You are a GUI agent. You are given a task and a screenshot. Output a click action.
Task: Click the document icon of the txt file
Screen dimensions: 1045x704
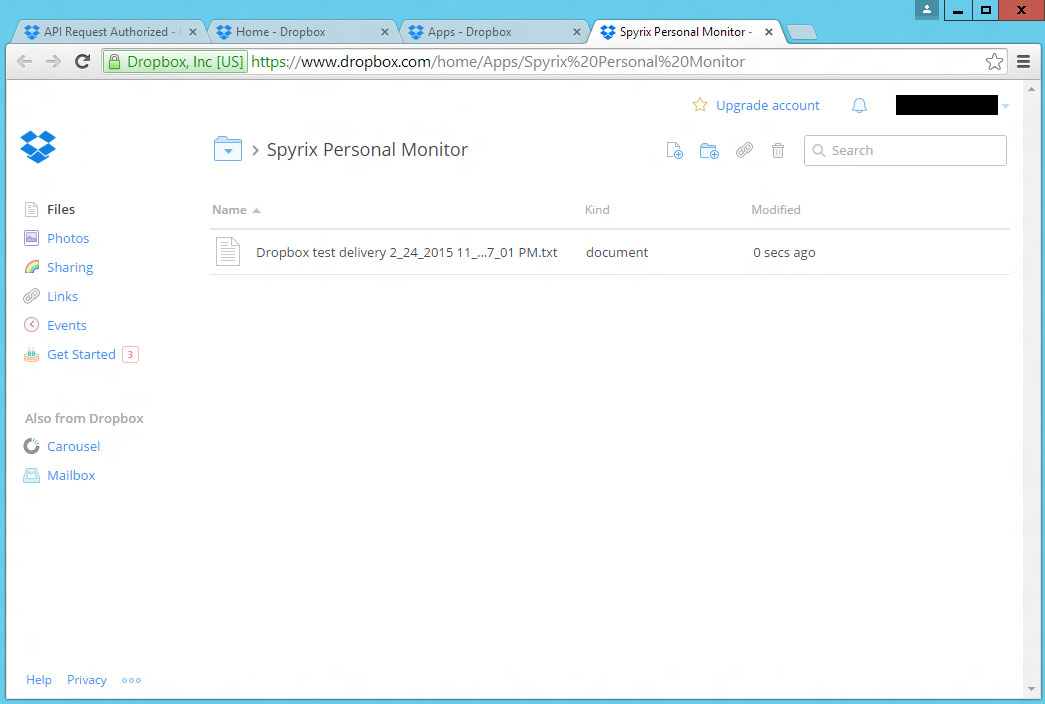click(228, 252)
